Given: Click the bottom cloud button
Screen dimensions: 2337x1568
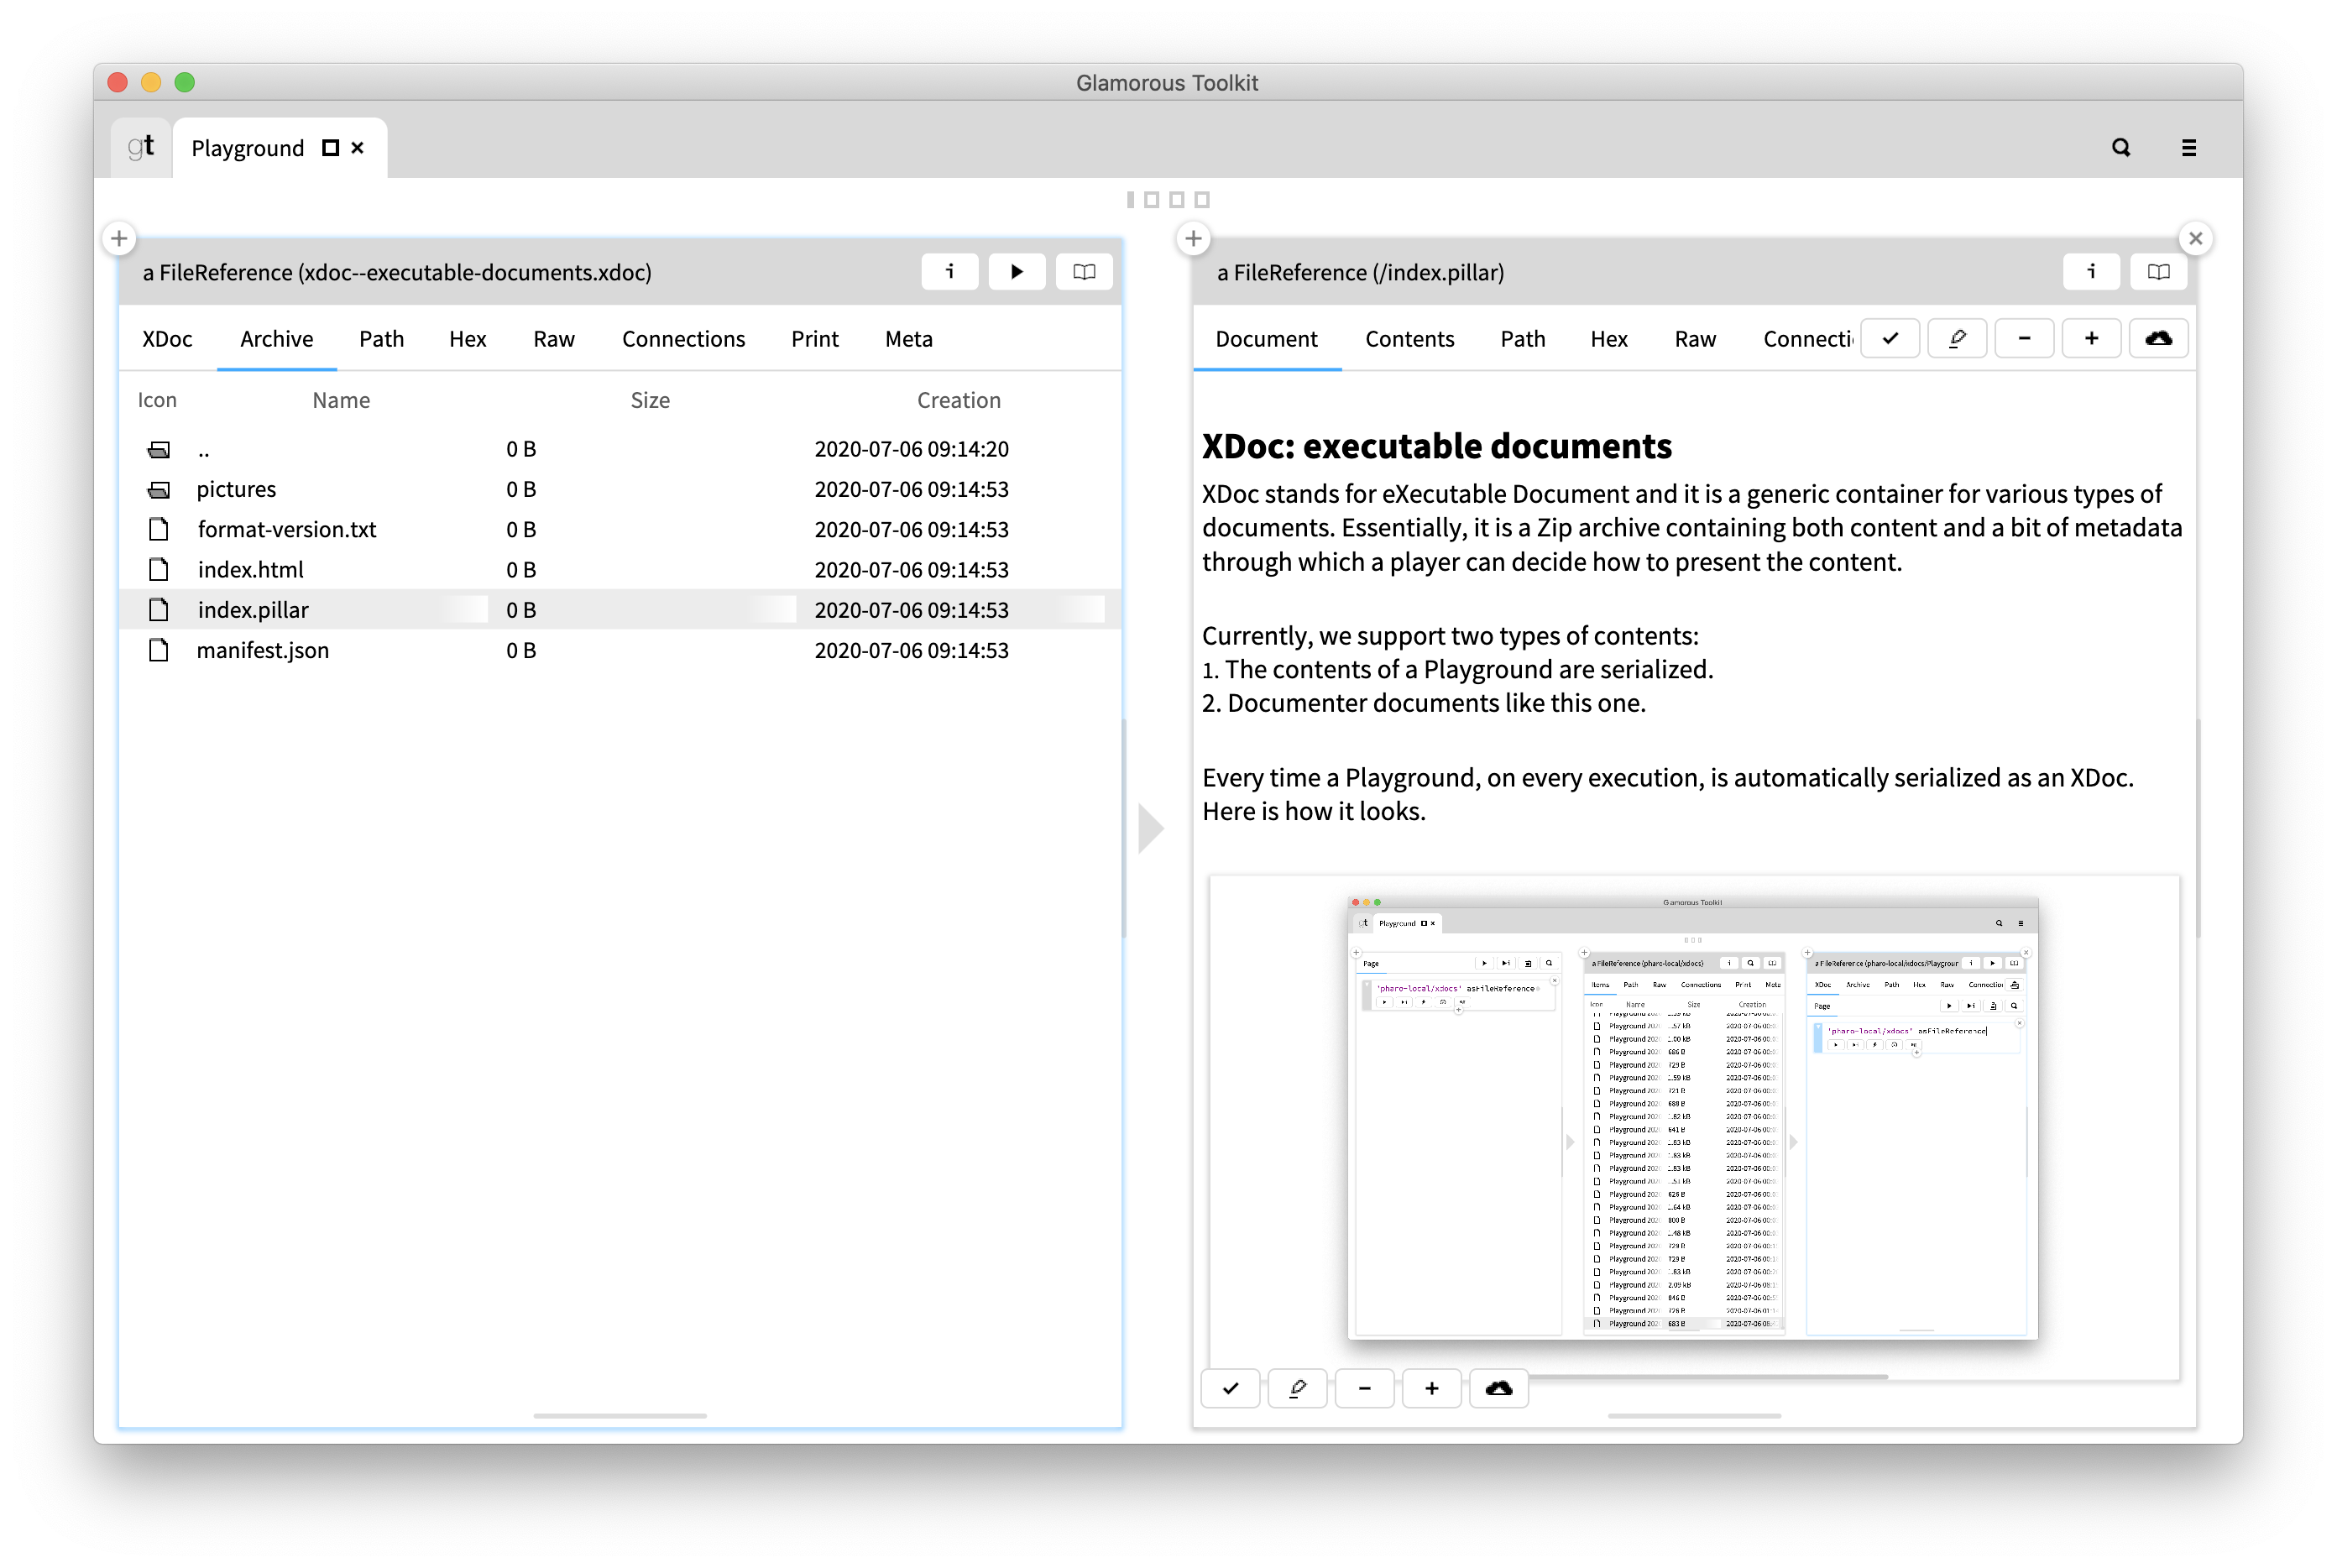Looking at the screenshot, I should tap(1498, 1388).
